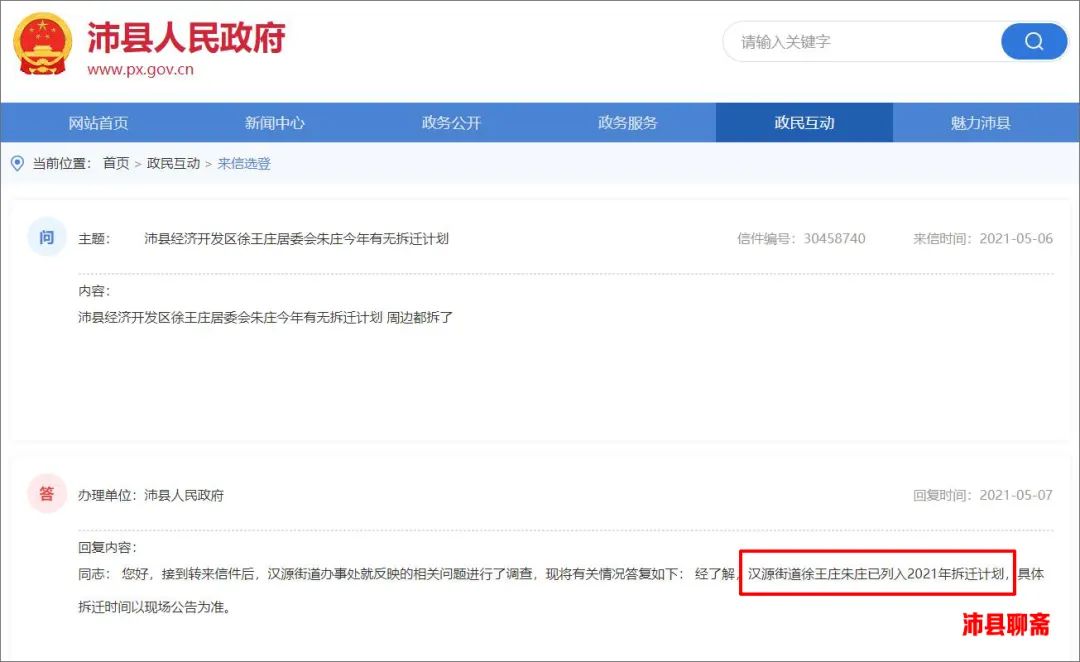
Task: Open the 网站首页 nav tab
Action: click(98, 123)
